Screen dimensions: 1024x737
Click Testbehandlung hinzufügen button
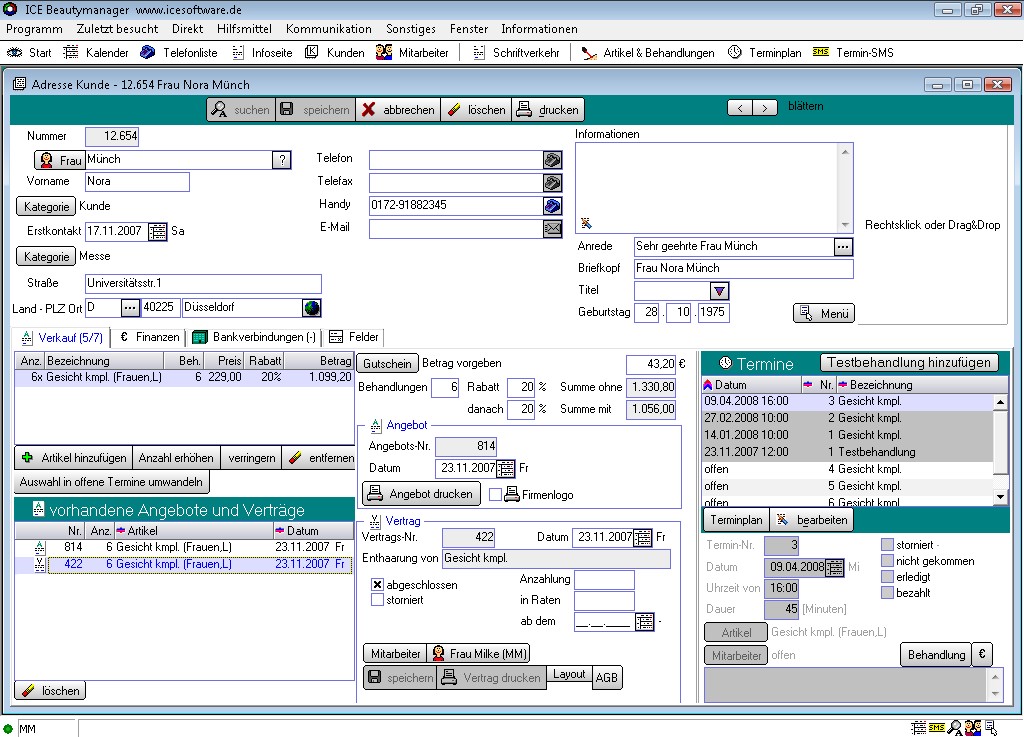pyautogui.click(x=908, y=362)
